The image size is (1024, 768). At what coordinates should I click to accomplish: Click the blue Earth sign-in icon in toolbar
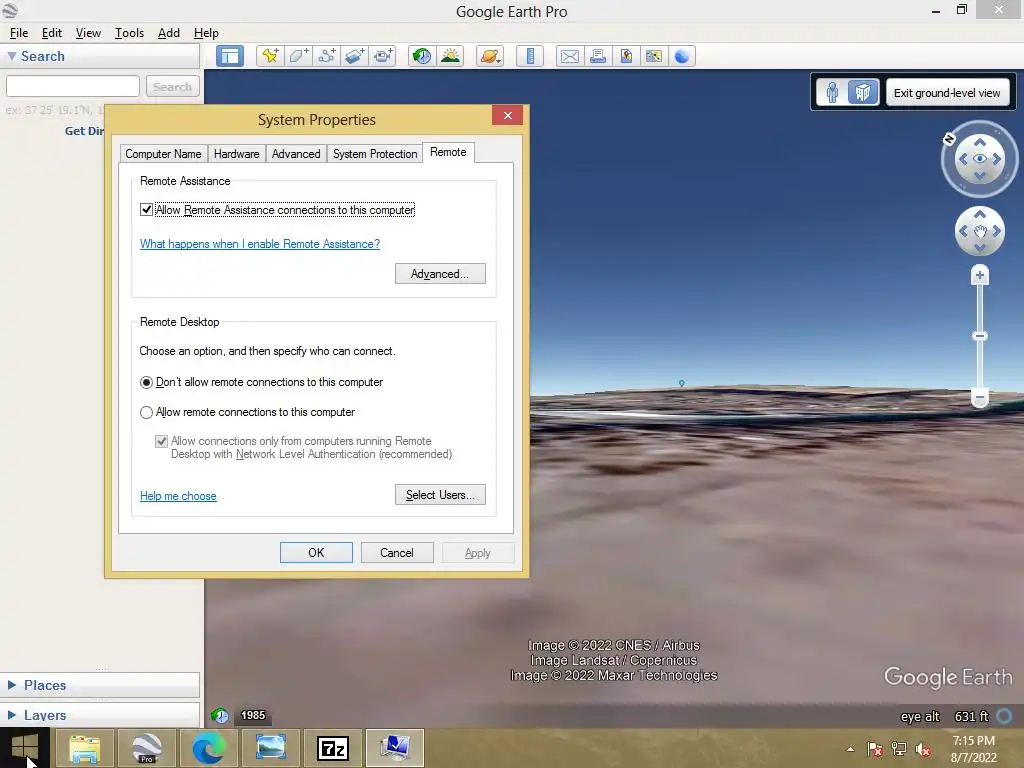point(682,56)
